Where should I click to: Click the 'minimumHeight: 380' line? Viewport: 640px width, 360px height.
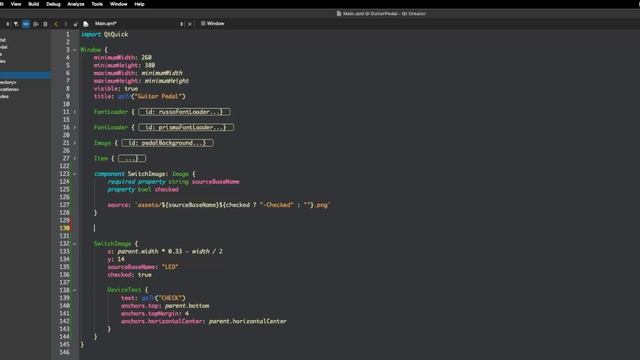124,65
